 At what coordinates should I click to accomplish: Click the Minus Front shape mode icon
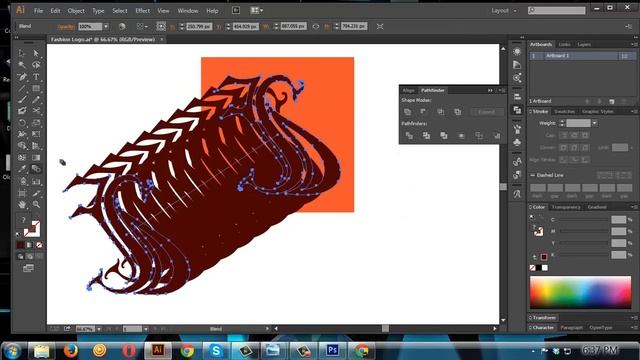pos(423,112)
